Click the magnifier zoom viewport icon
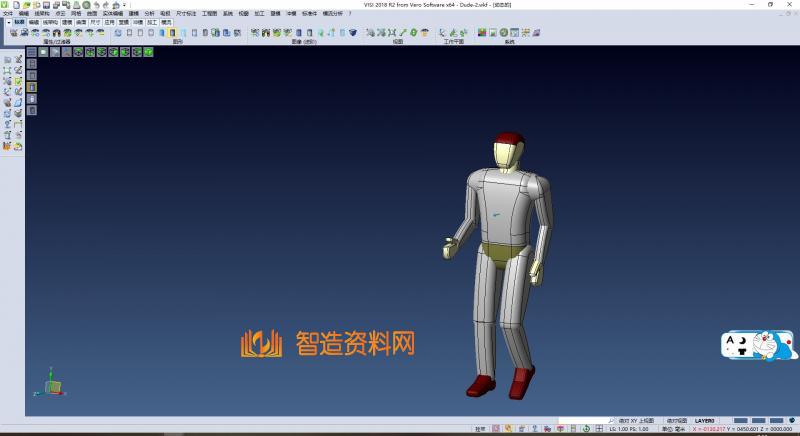Image resolution: width=800 pixels, height=436 pixels. click(x=67, y=52)
